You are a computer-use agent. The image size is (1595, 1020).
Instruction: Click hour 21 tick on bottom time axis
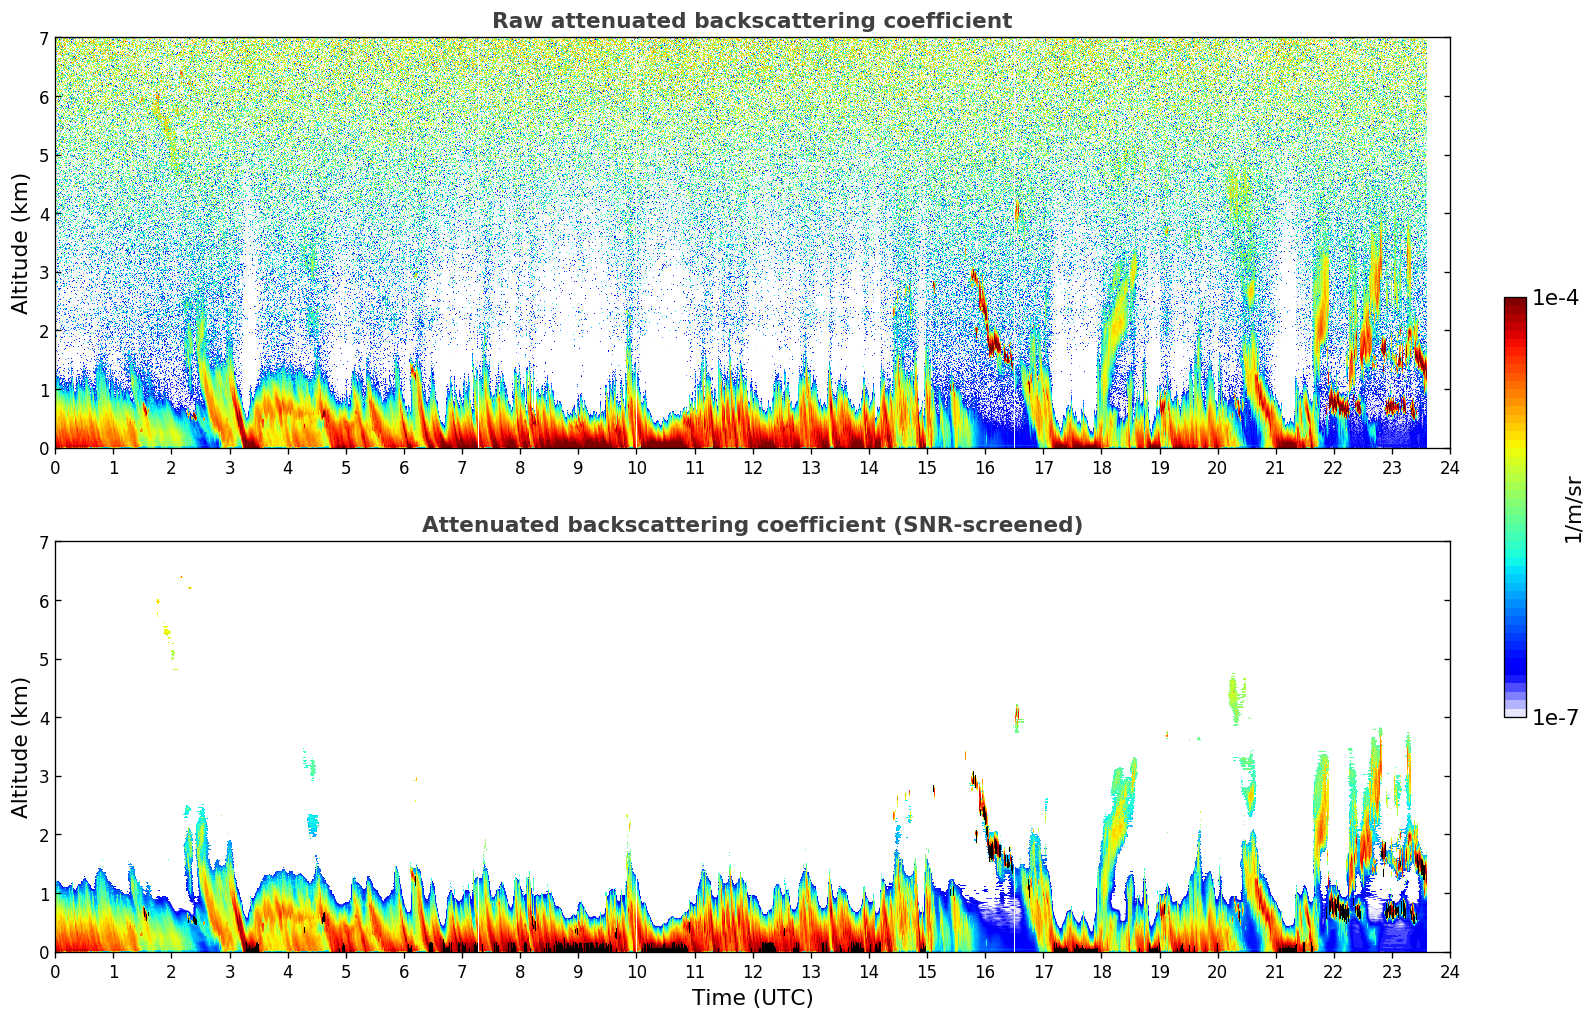pos(1275,972)
